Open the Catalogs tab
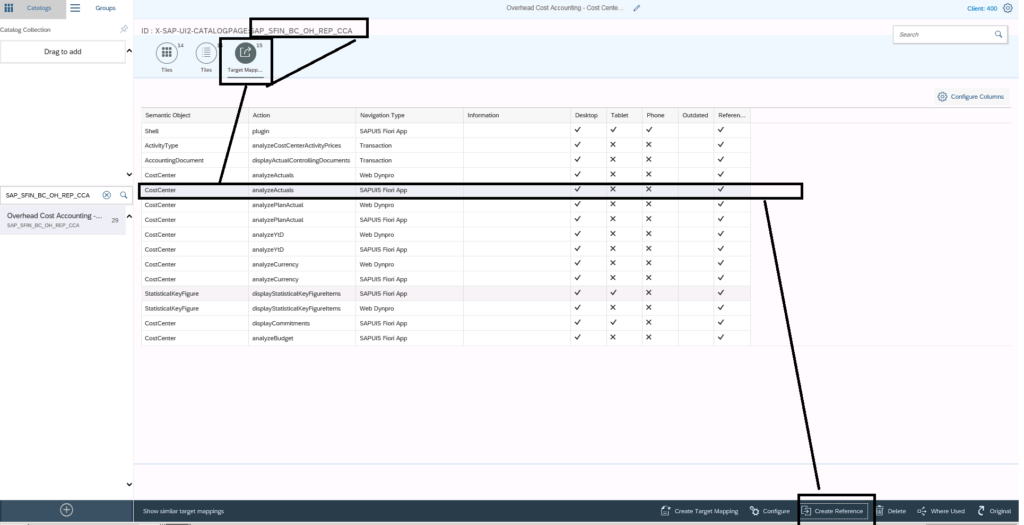 pyautogui.click(x=39, y=8)
